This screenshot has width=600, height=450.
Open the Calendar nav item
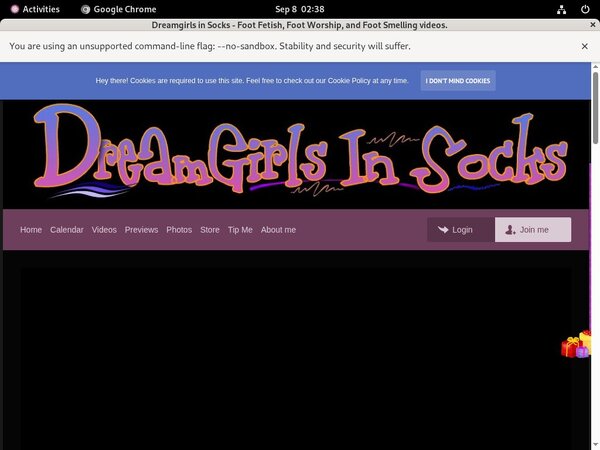point(67,230)
